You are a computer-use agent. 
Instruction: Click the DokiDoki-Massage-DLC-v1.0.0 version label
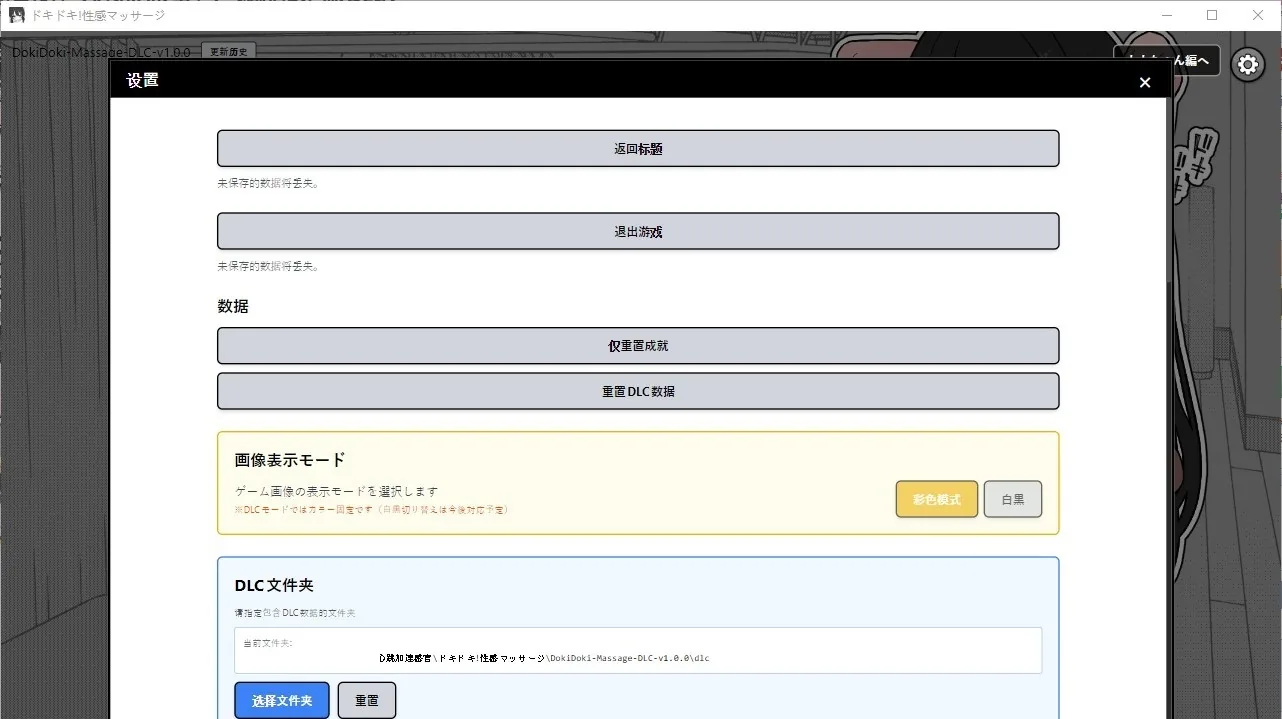101,52
